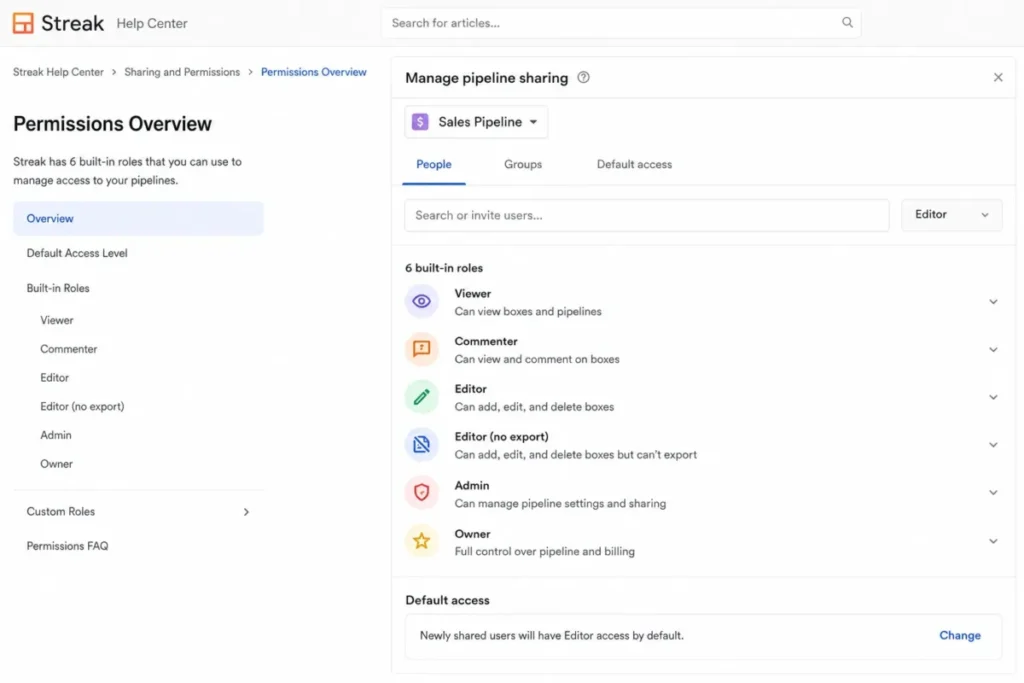
Task: Click the Viewer eye icon
Action: point(421,302)
